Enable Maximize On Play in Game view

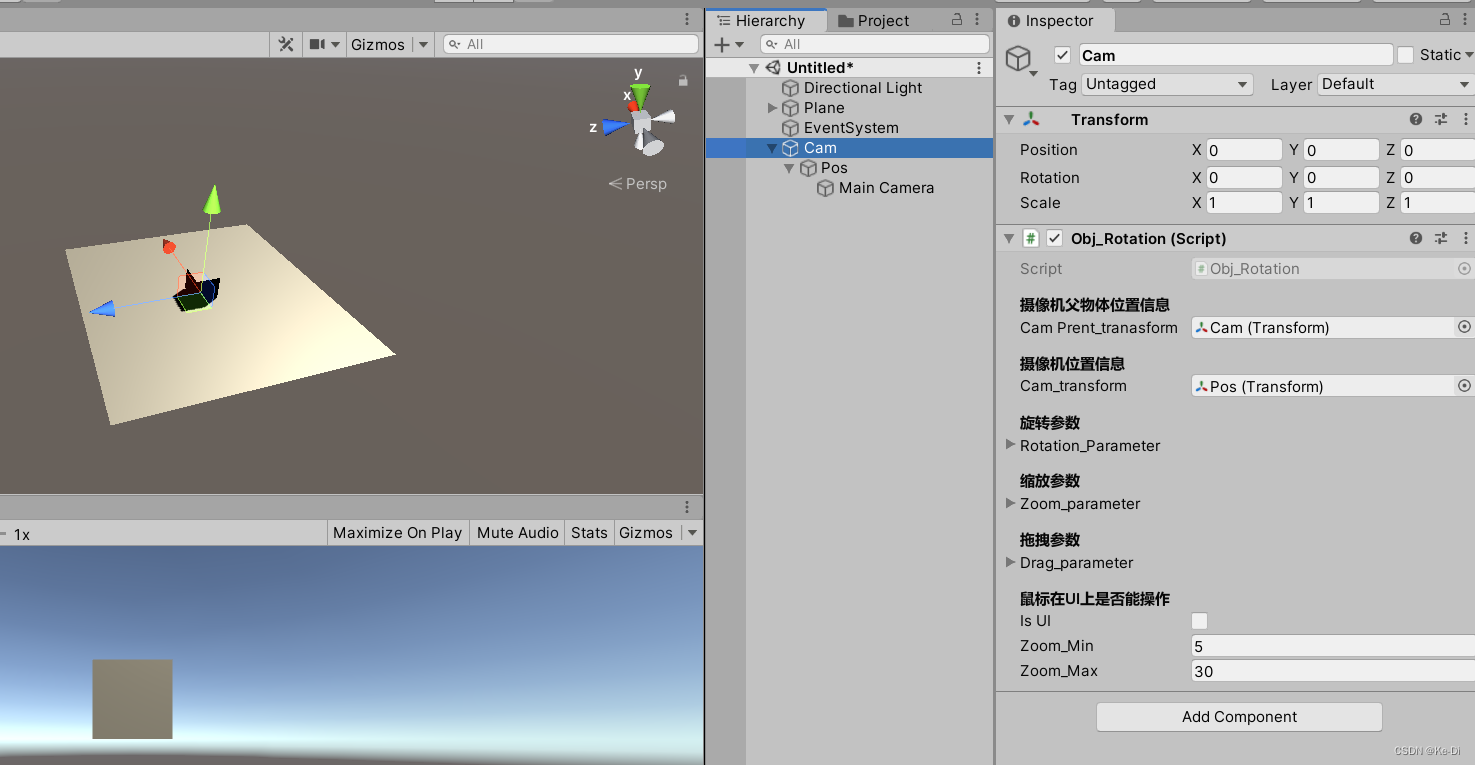pos(397,532)
